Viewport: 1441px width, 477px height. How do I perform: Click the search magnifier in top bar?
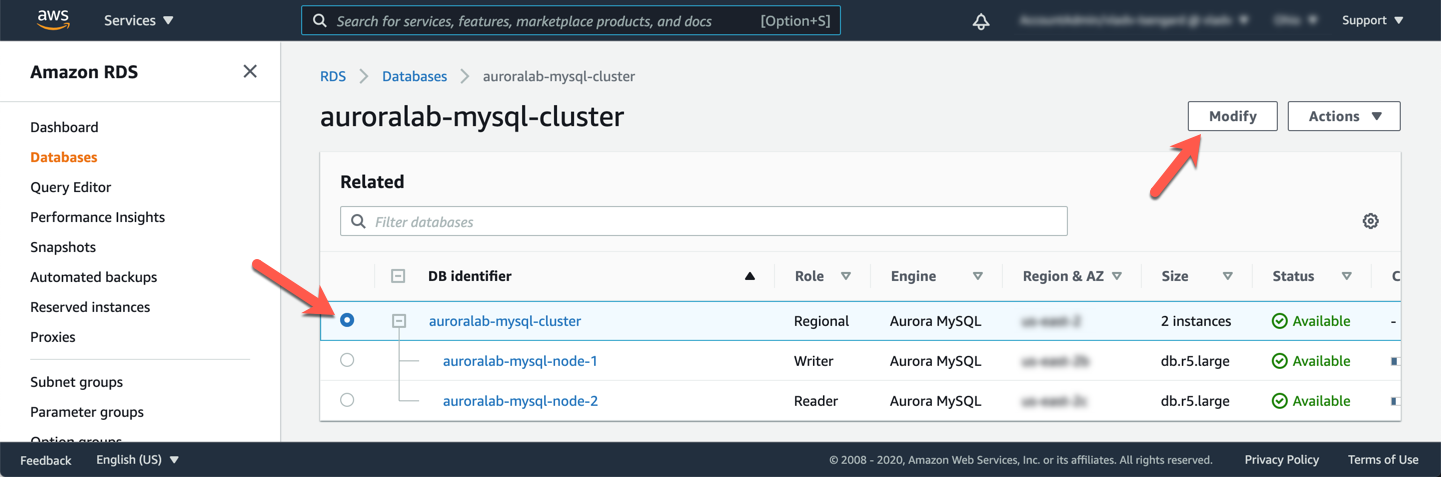320,20
